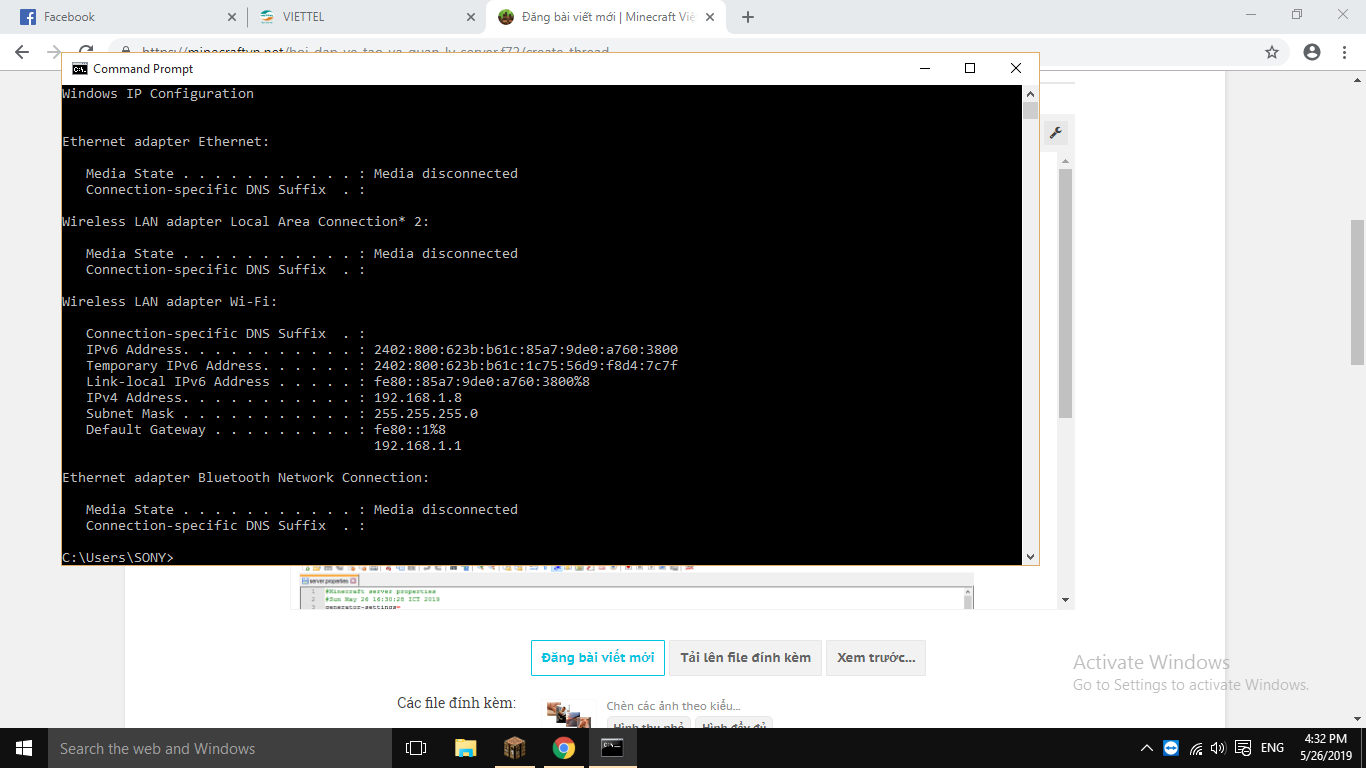Click the ENG input language indicator
This screenshot has height=768, width=1366.
(x=1272, y=748)
